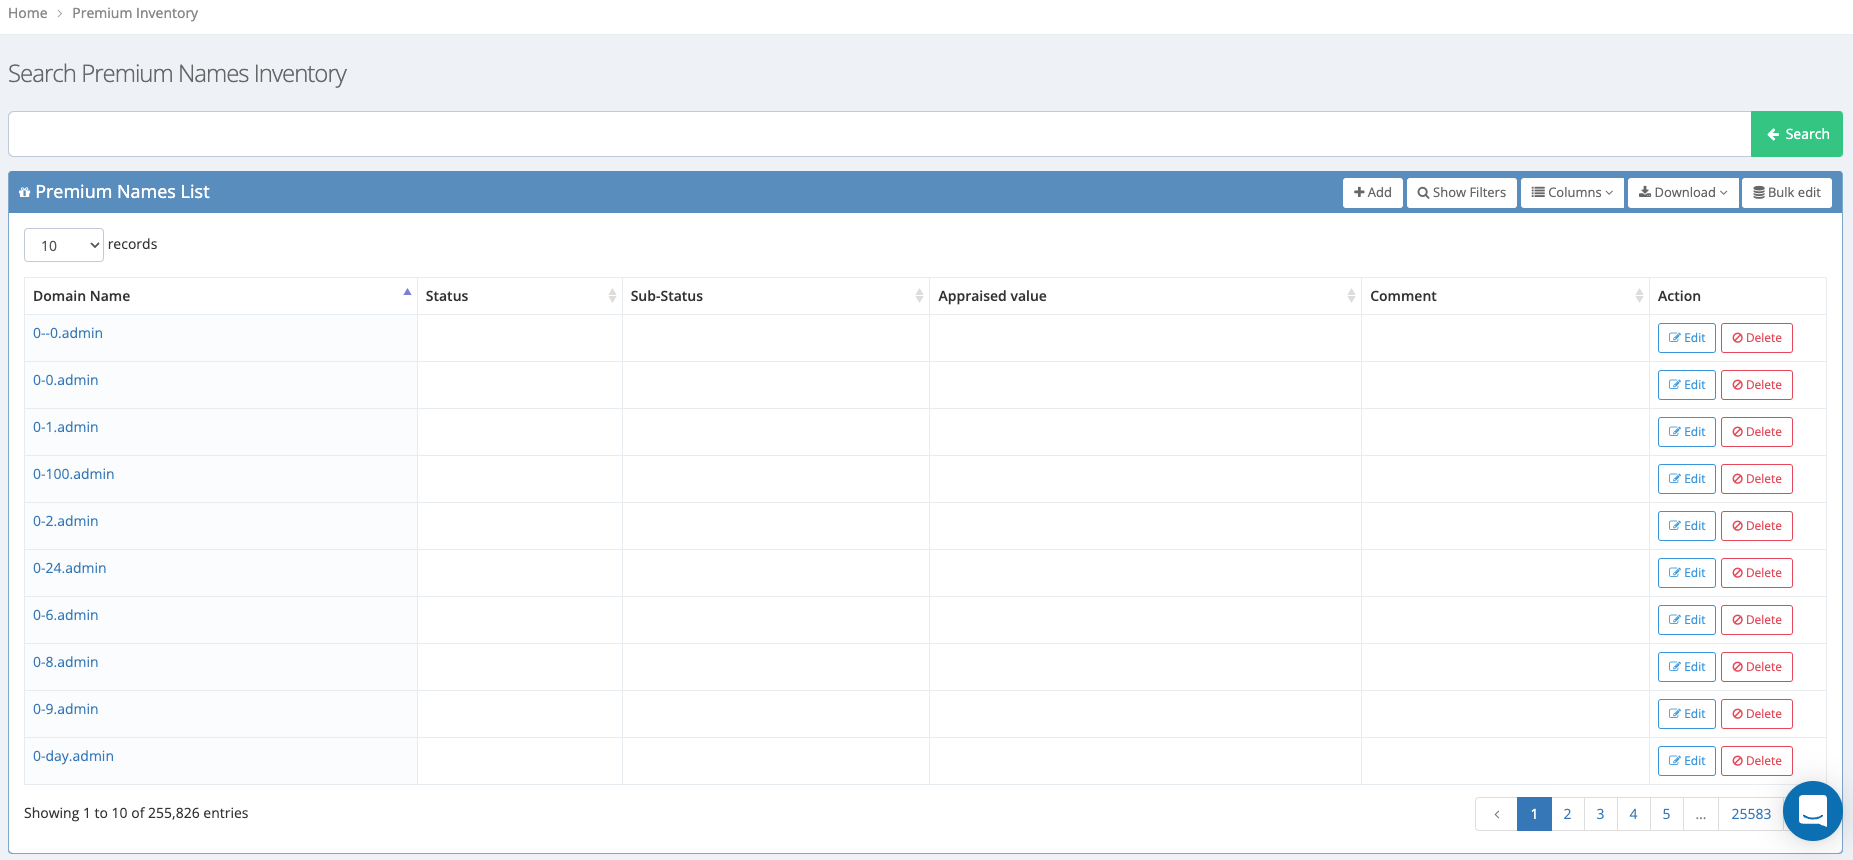The image size is (1853, 860).
Task: Go to page 5 in pagination
Action: (1666, 814)
